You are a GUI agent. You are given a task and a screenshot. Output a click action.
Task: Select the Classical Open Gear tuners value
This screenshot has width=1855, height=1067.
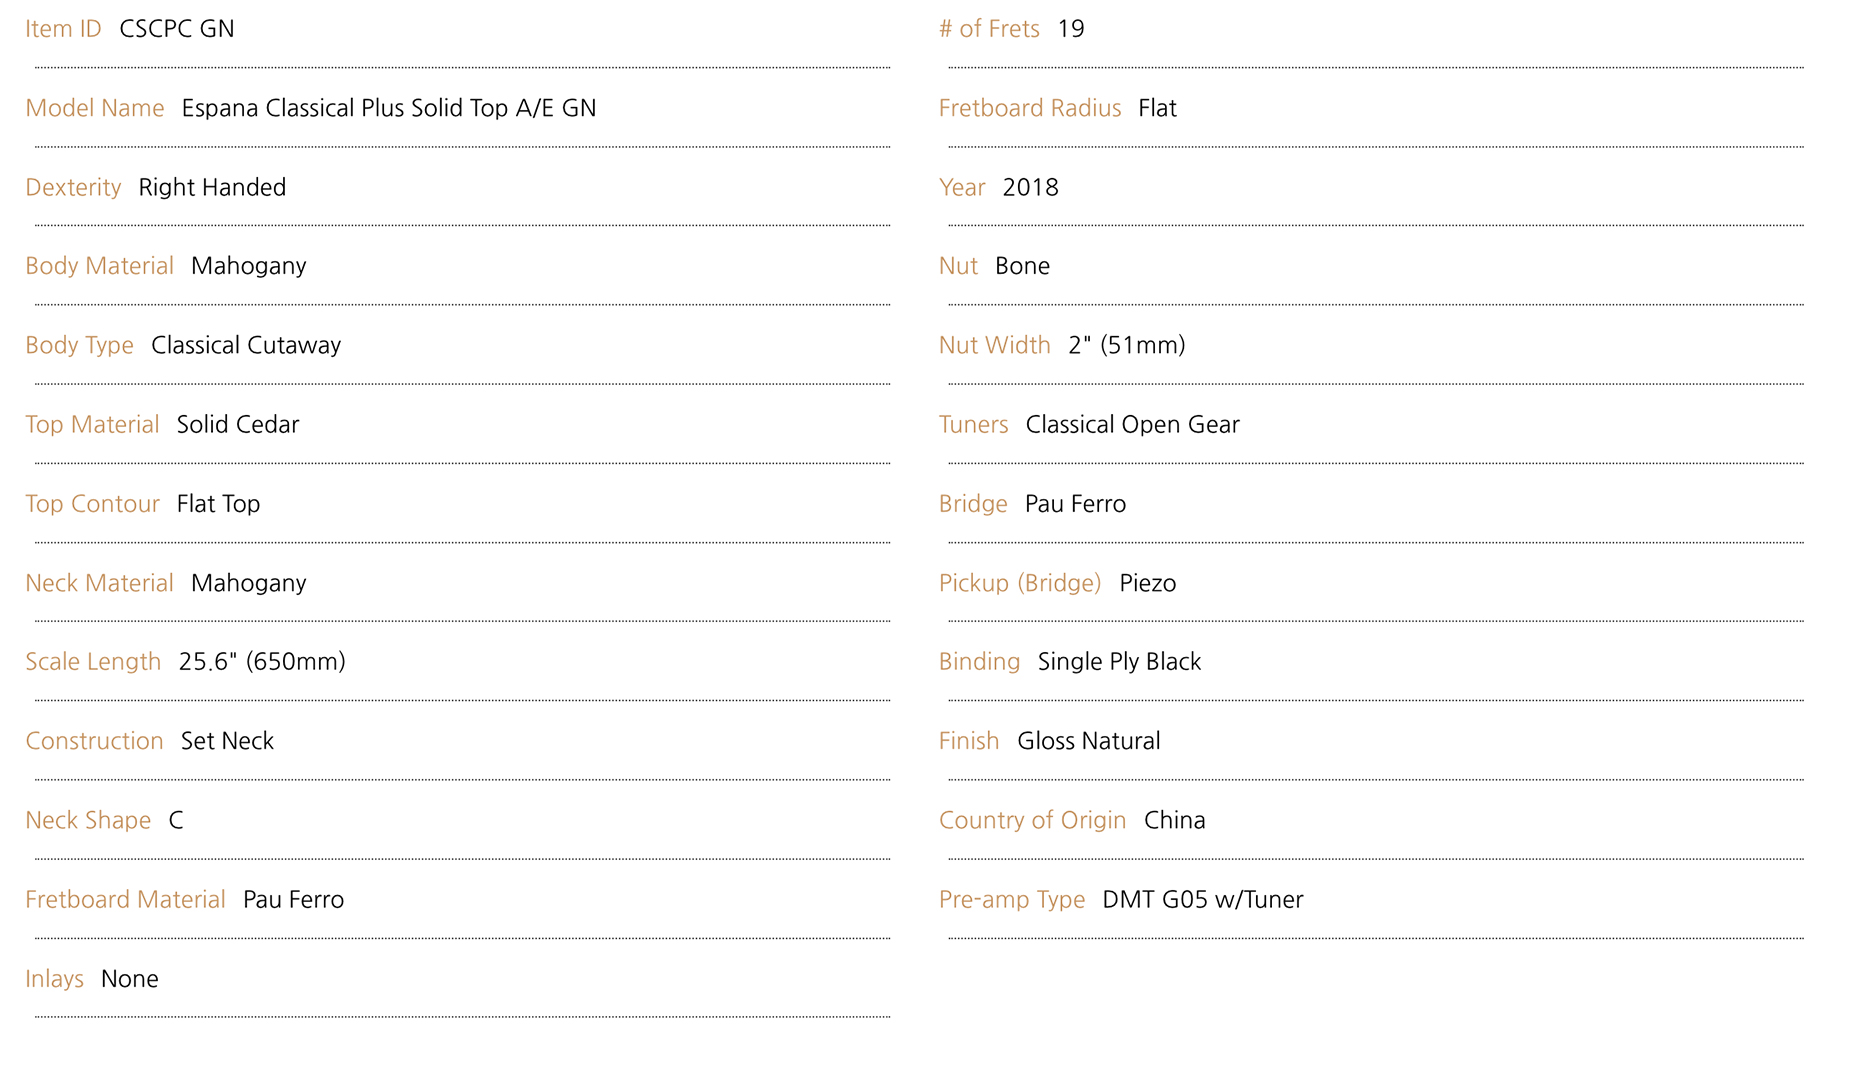(1133, 425)
